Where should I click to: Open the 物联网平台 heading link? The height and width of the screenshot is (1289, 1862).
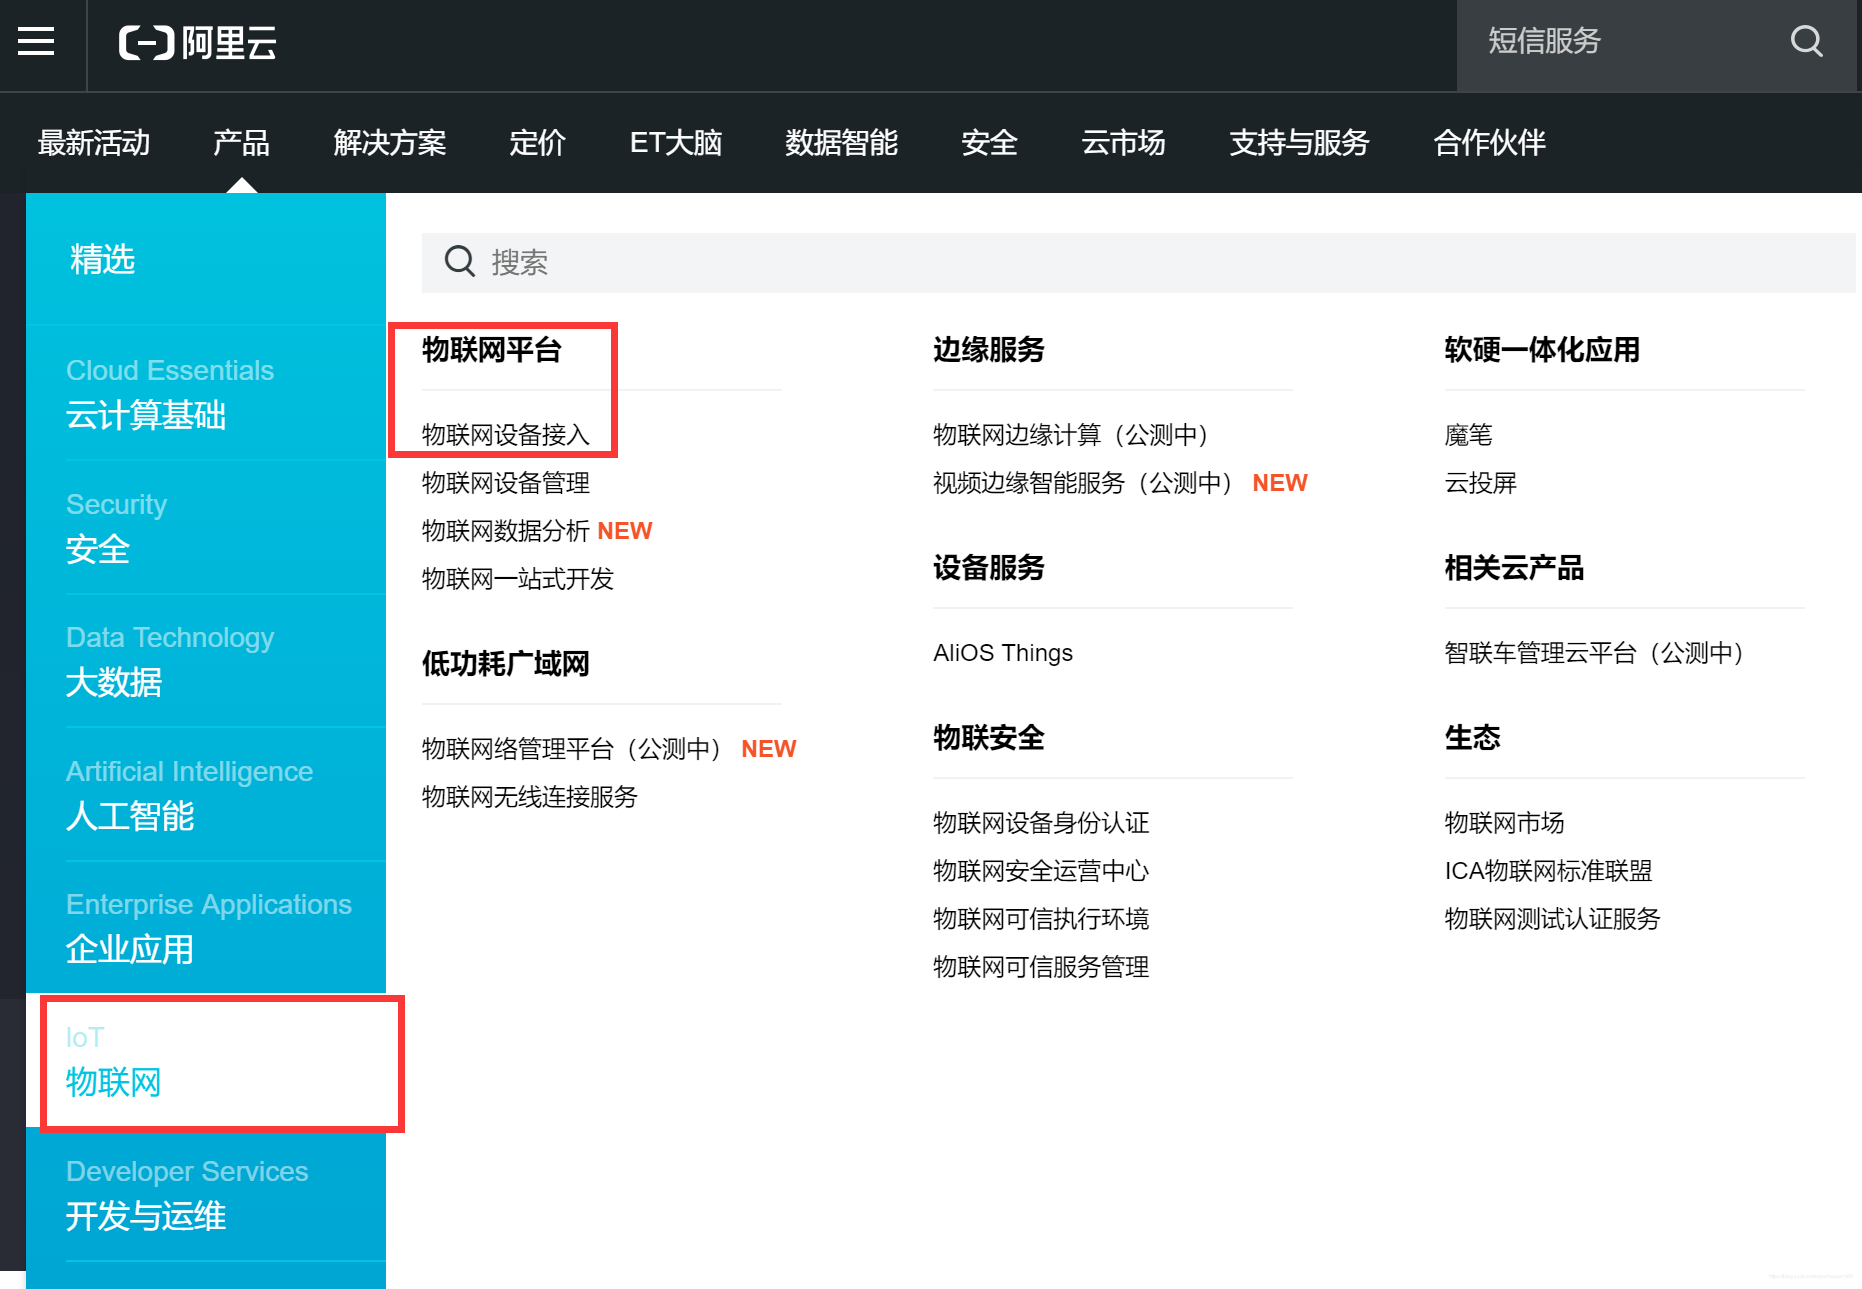coord(492,350)
